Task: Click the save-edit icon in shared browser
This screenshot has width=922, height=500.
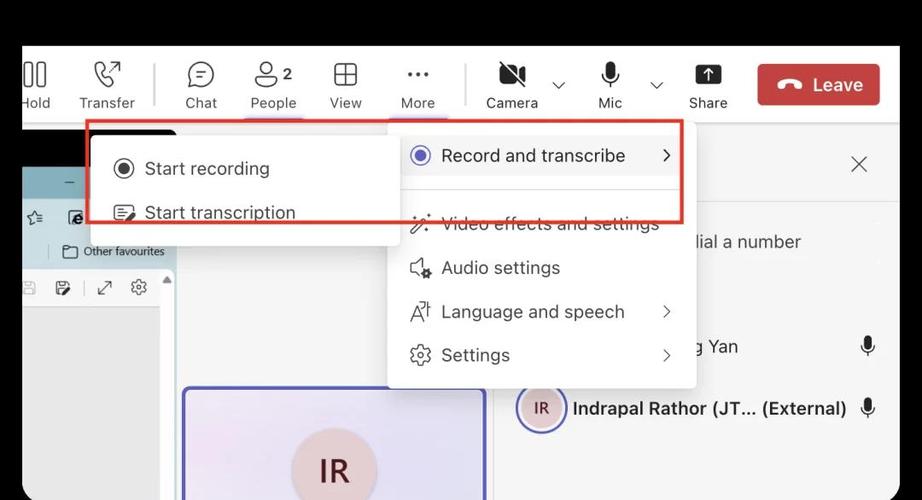Action: [62, 288]
